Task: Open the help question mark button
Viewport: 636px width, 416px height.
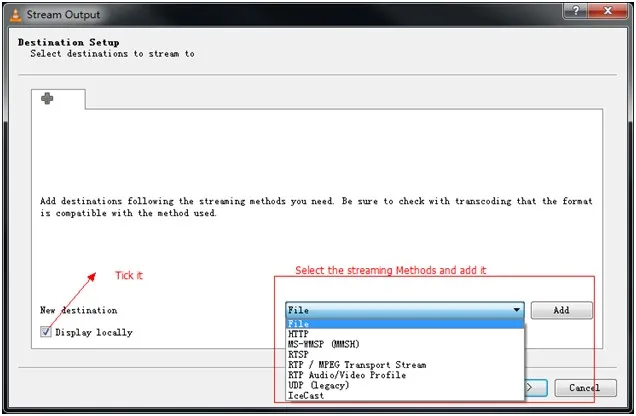Action: [x=576, y=11]
